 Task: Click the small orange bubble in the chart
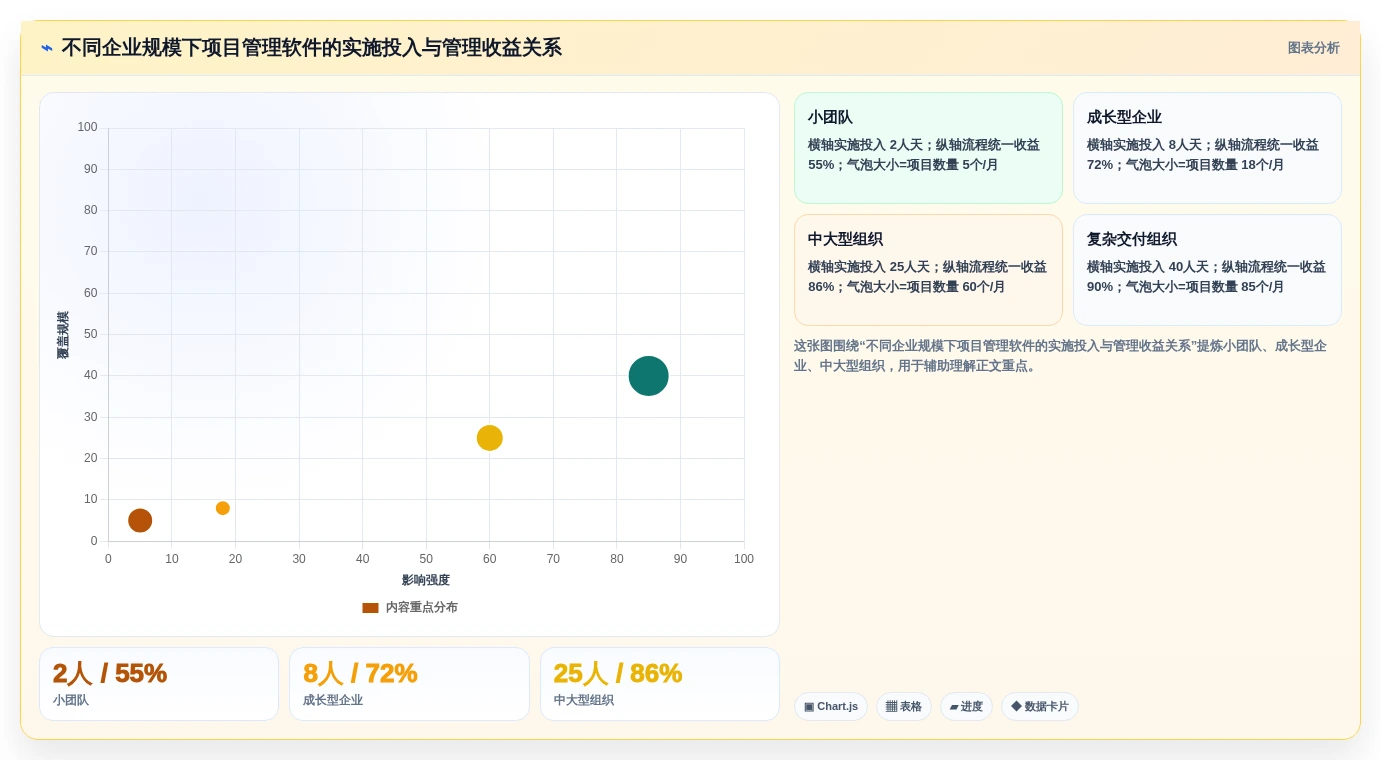click(223, 508)
